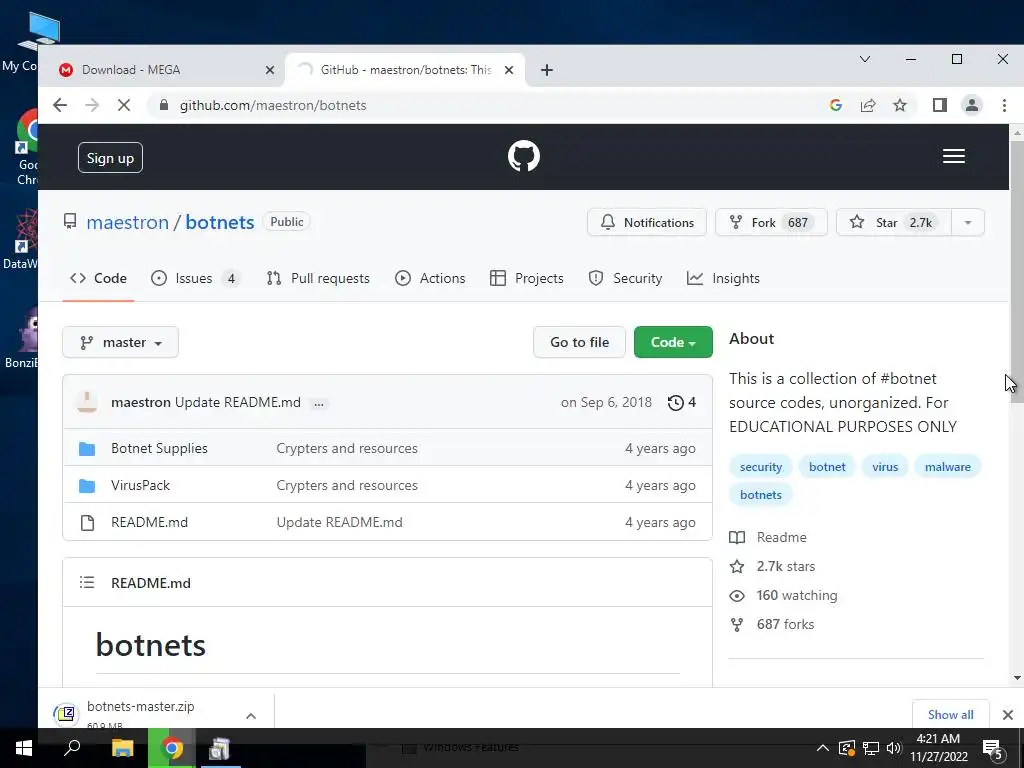Click the page vertical scrollbar thumb
Viewport: 1024px width, 768px height.
1017,271
